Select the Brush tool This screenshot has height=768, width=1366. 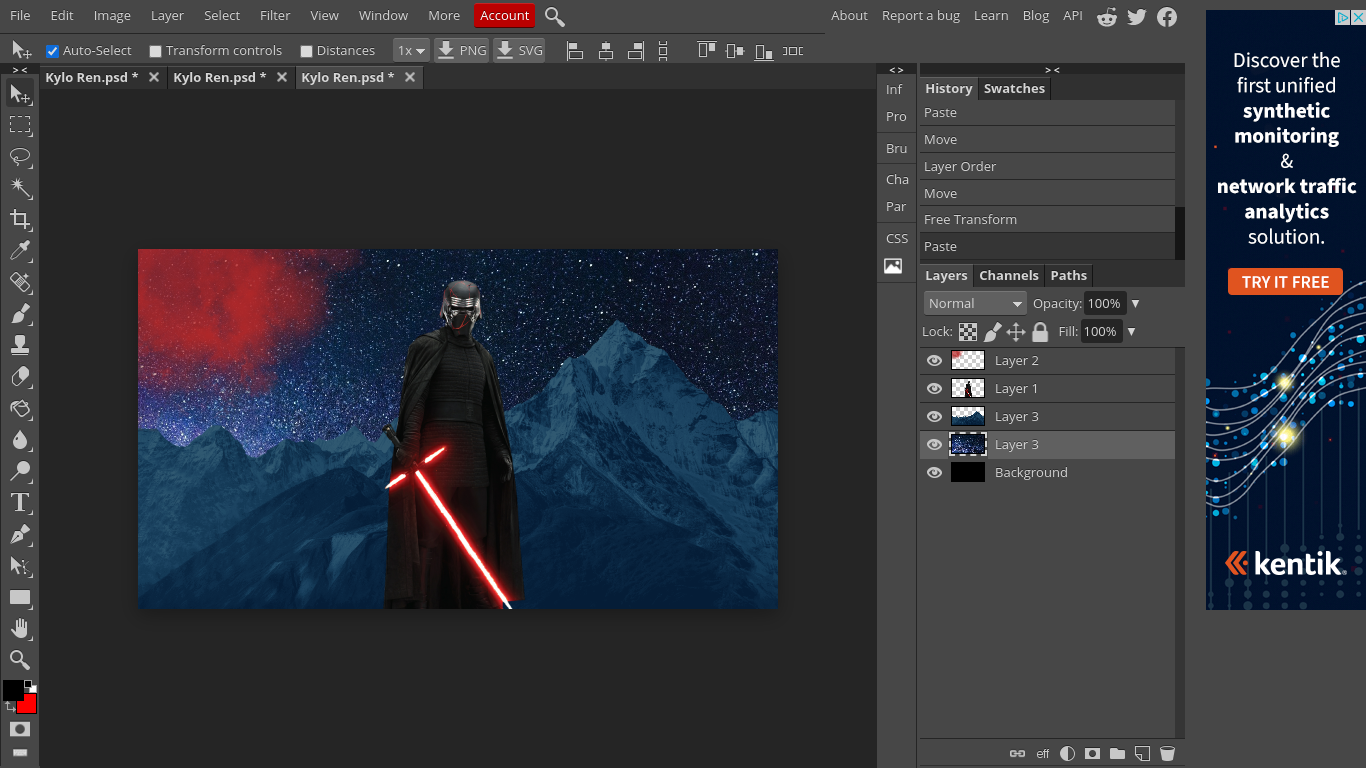tap(20, 314)
